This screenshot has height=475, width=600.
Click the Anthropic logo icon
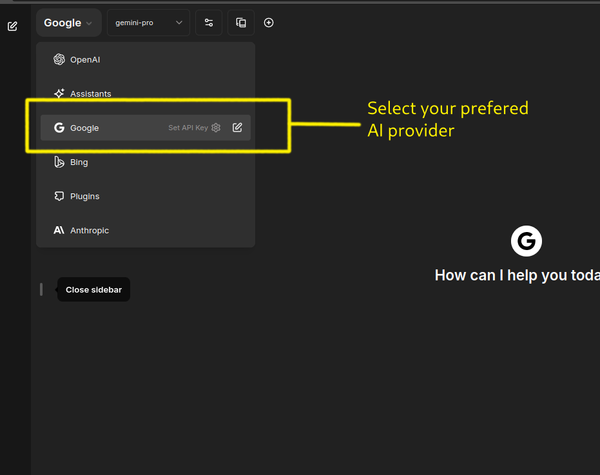point(60,230)
